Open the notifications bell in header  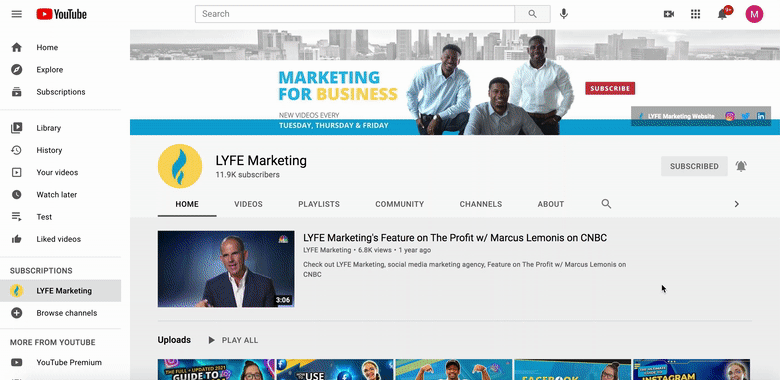pyautogui.click(x=722, y=14)
